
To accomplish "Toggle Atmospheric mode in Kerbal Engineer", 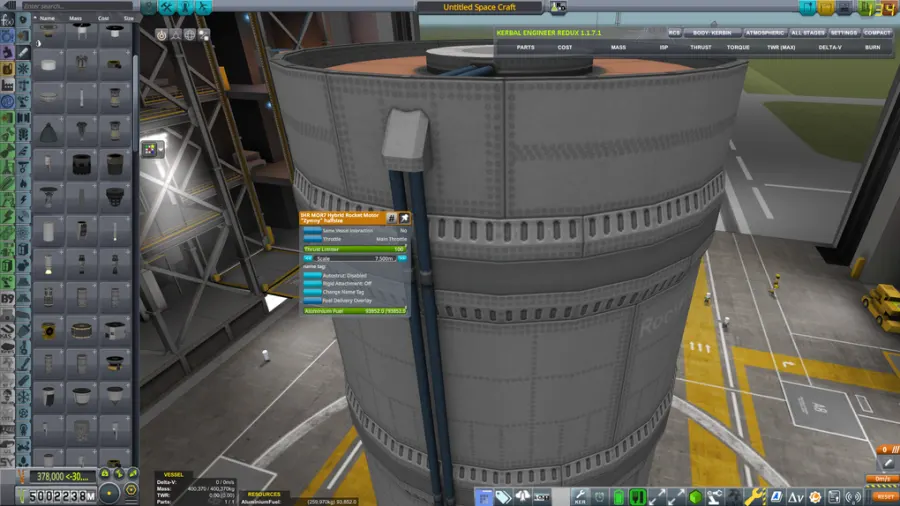I will 765,33.
